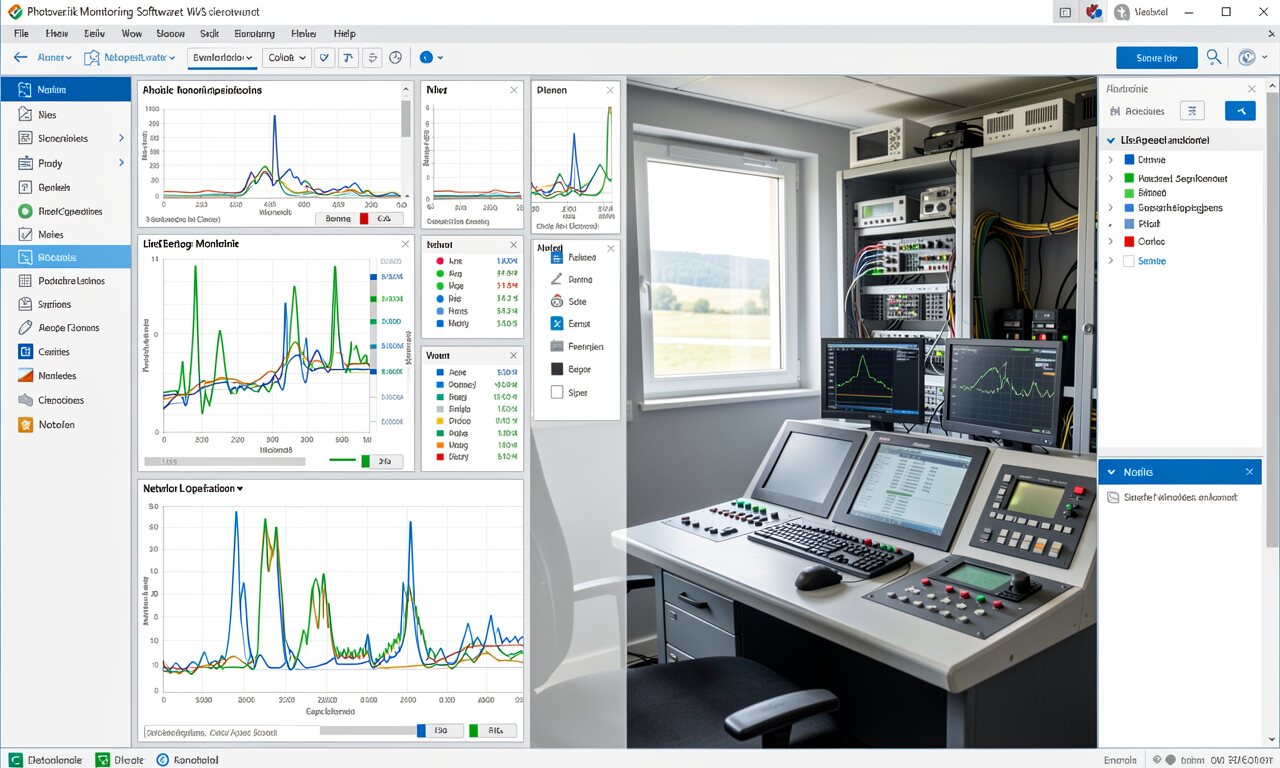Open the Hiew menu
The image size is (1280, 768).
tap(56, 33)
